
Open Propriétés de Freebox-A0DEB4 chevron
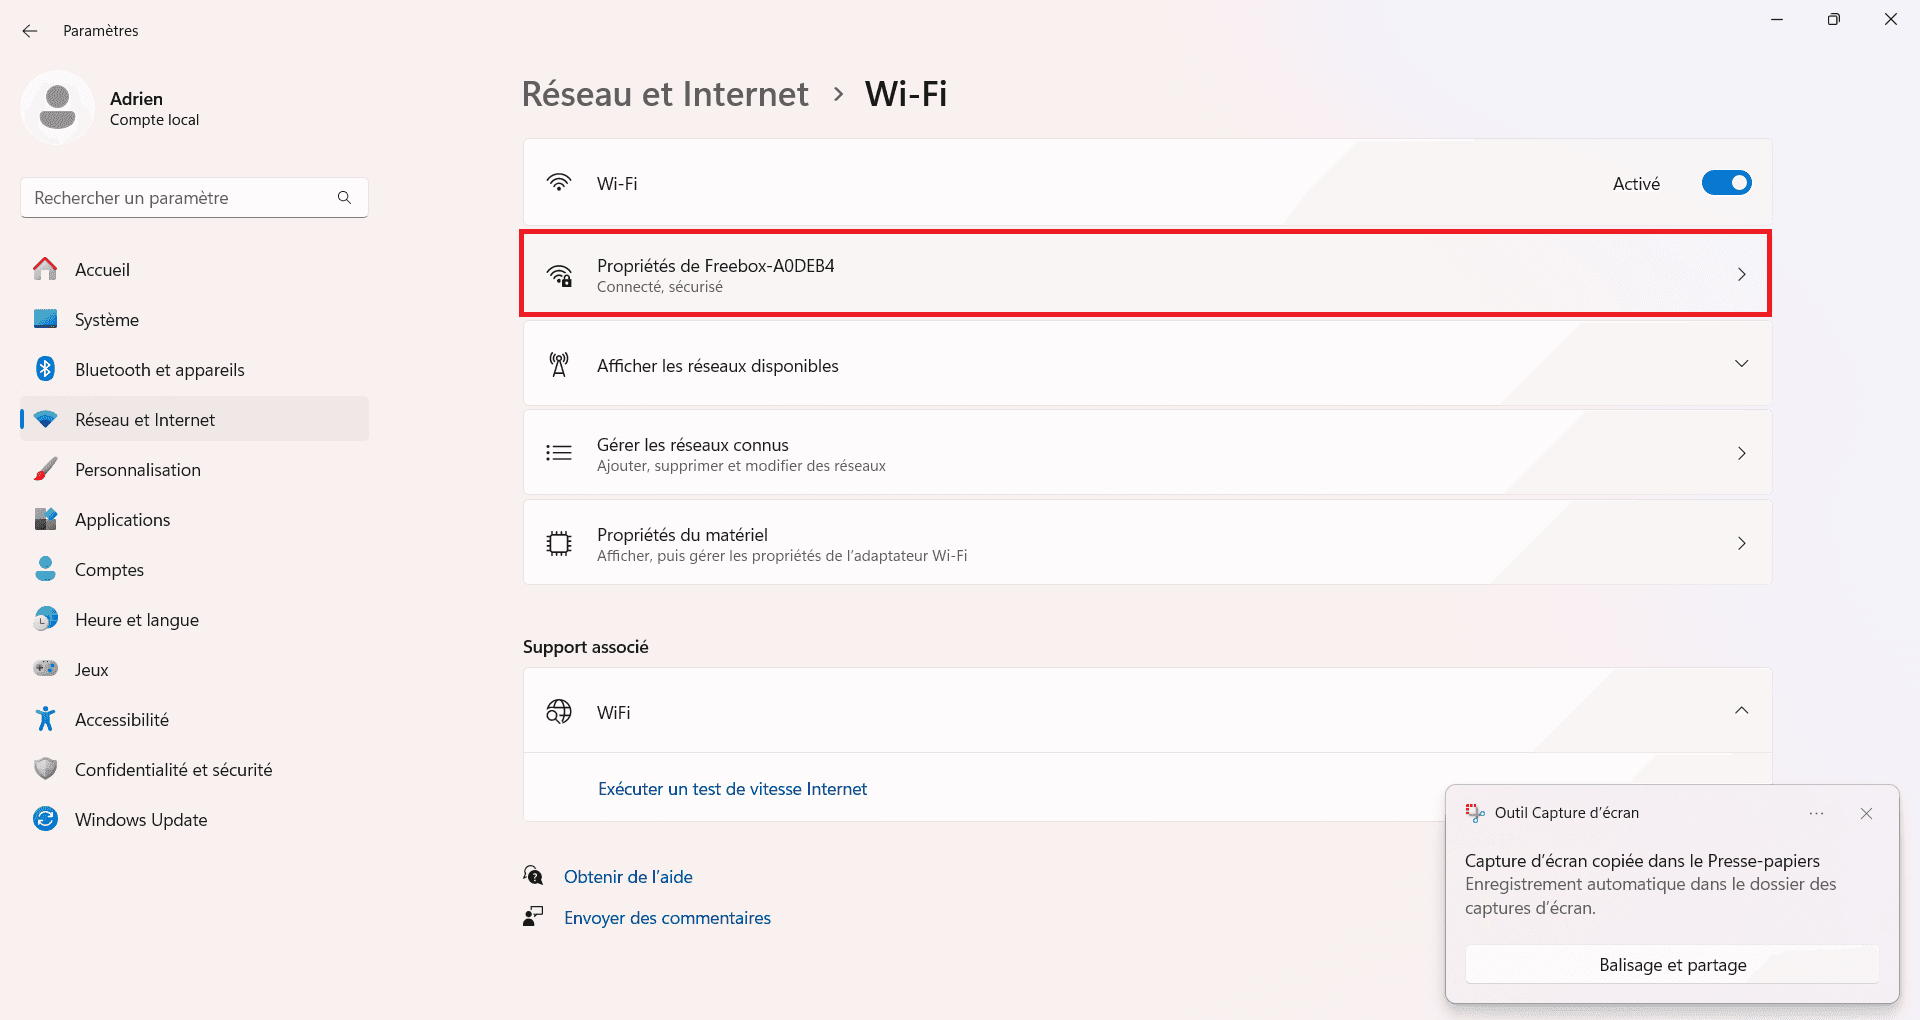tap(1742, 274)
